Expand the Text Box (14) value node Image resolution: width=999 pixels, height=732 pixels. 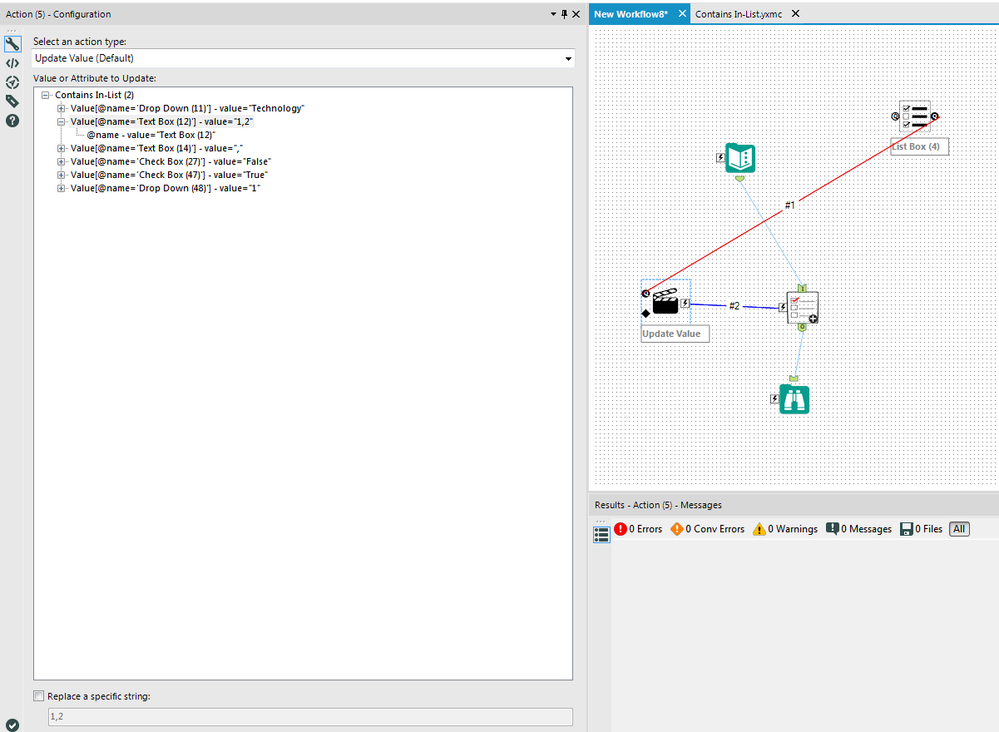click(61, 148)
